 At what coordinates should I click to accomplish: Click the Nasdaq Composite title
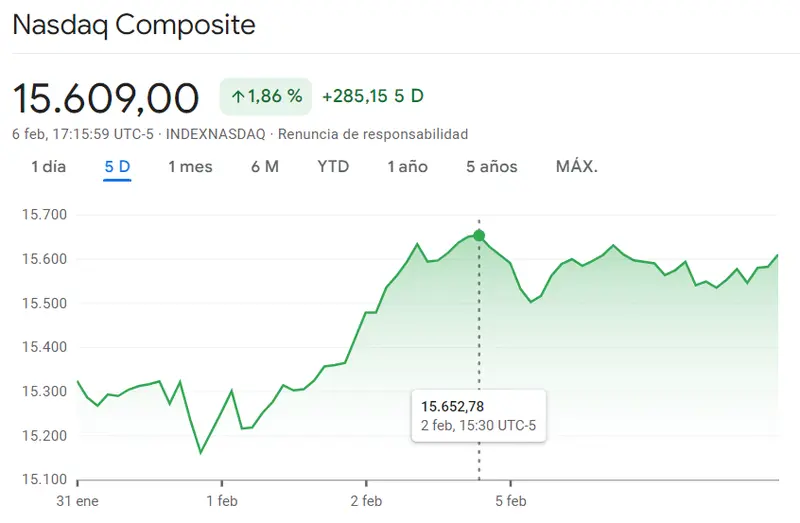tap(134, 25)
